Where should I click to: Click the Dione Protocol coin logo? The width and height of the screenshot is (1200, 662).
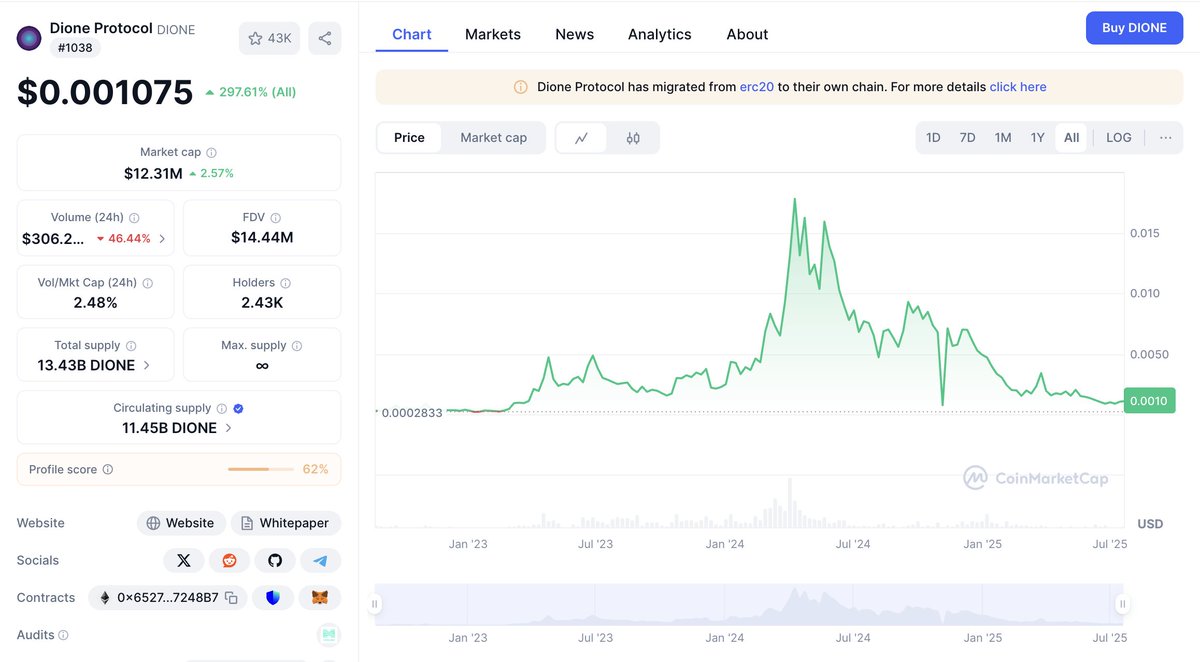click(29, 39)
